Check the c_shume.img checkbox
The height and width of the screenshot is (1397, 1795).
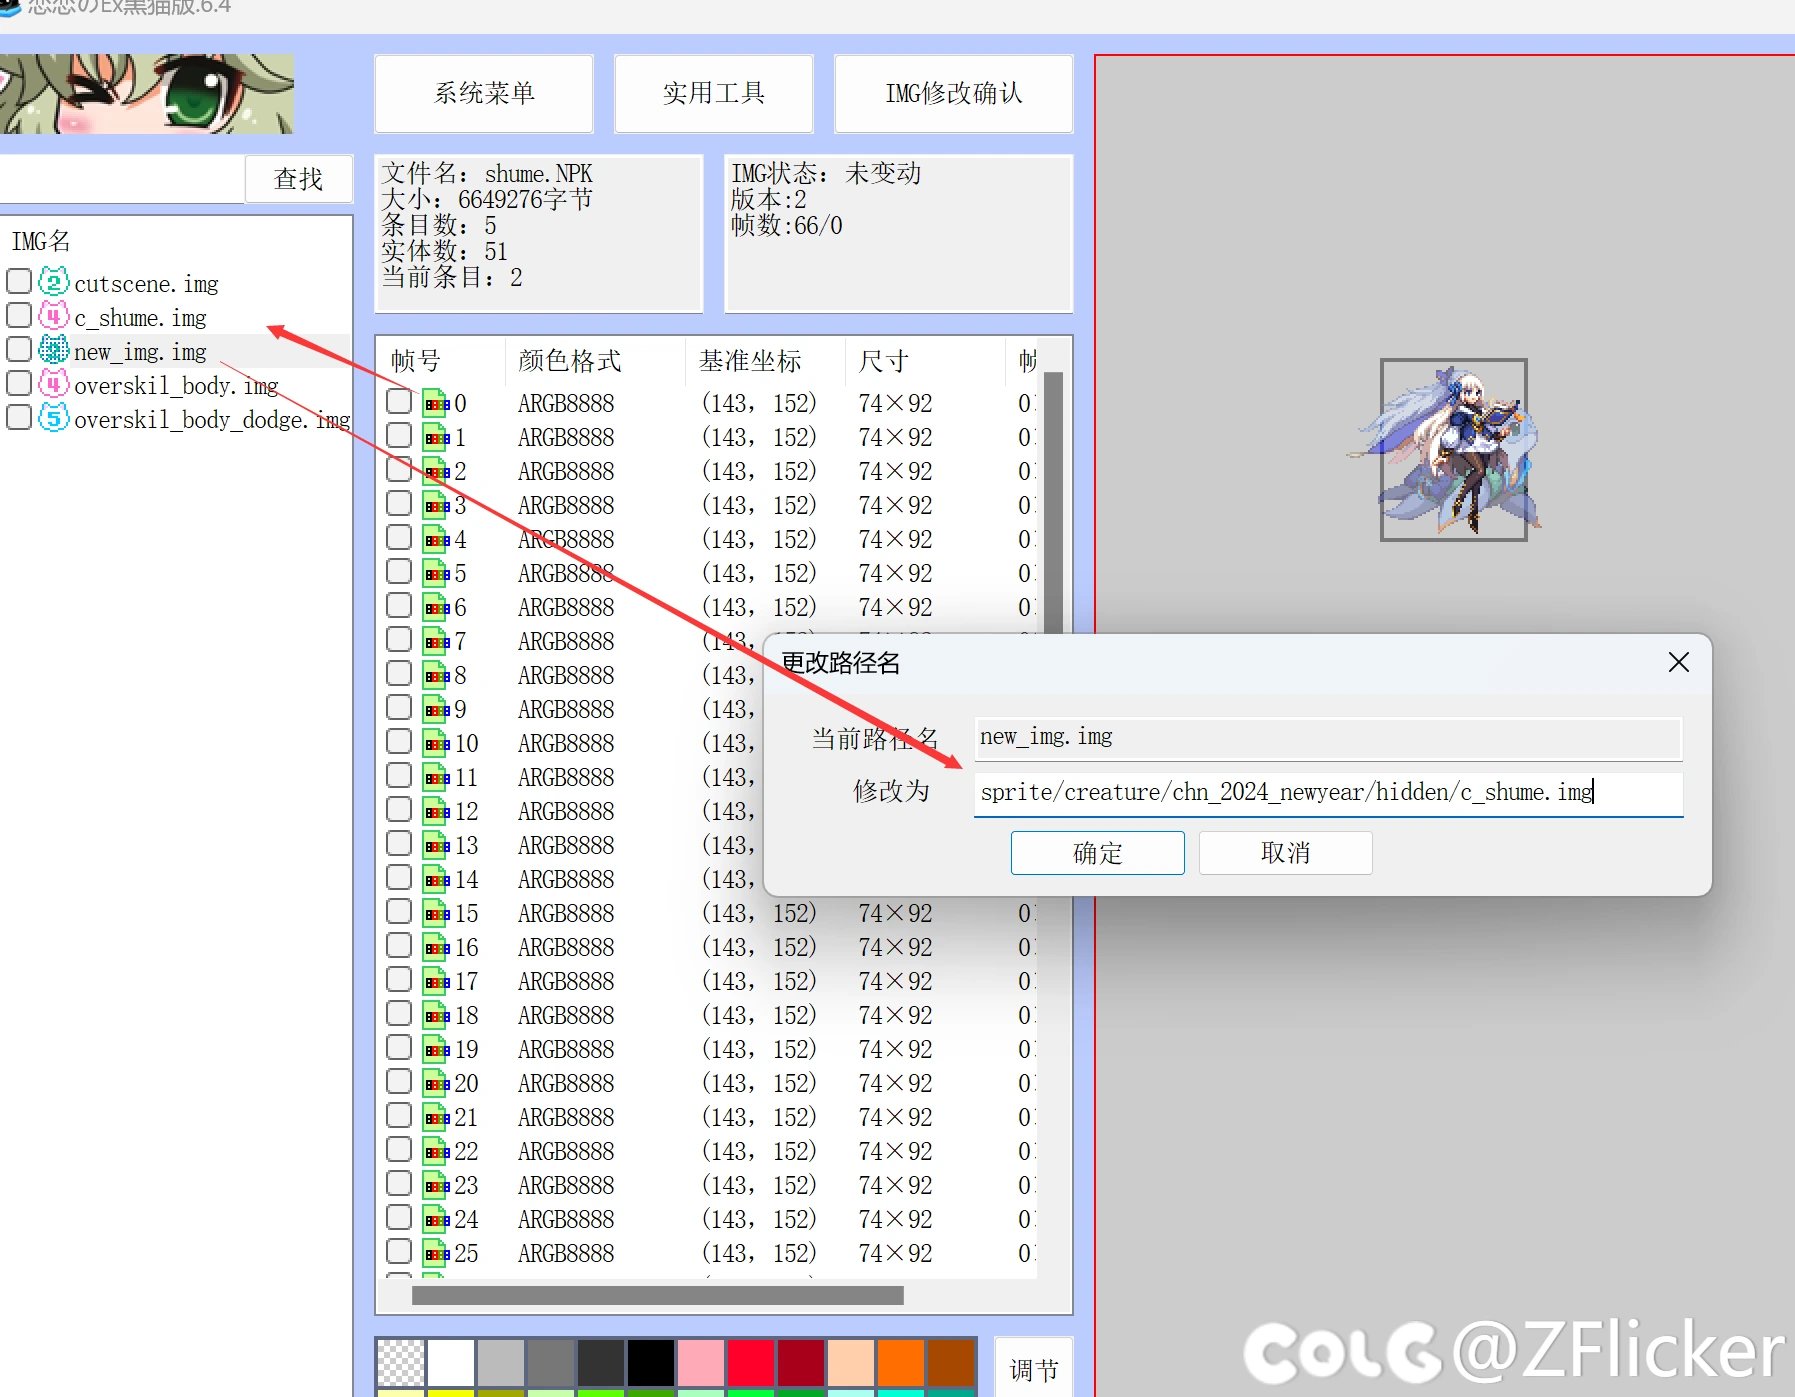[x=19, y=315]
